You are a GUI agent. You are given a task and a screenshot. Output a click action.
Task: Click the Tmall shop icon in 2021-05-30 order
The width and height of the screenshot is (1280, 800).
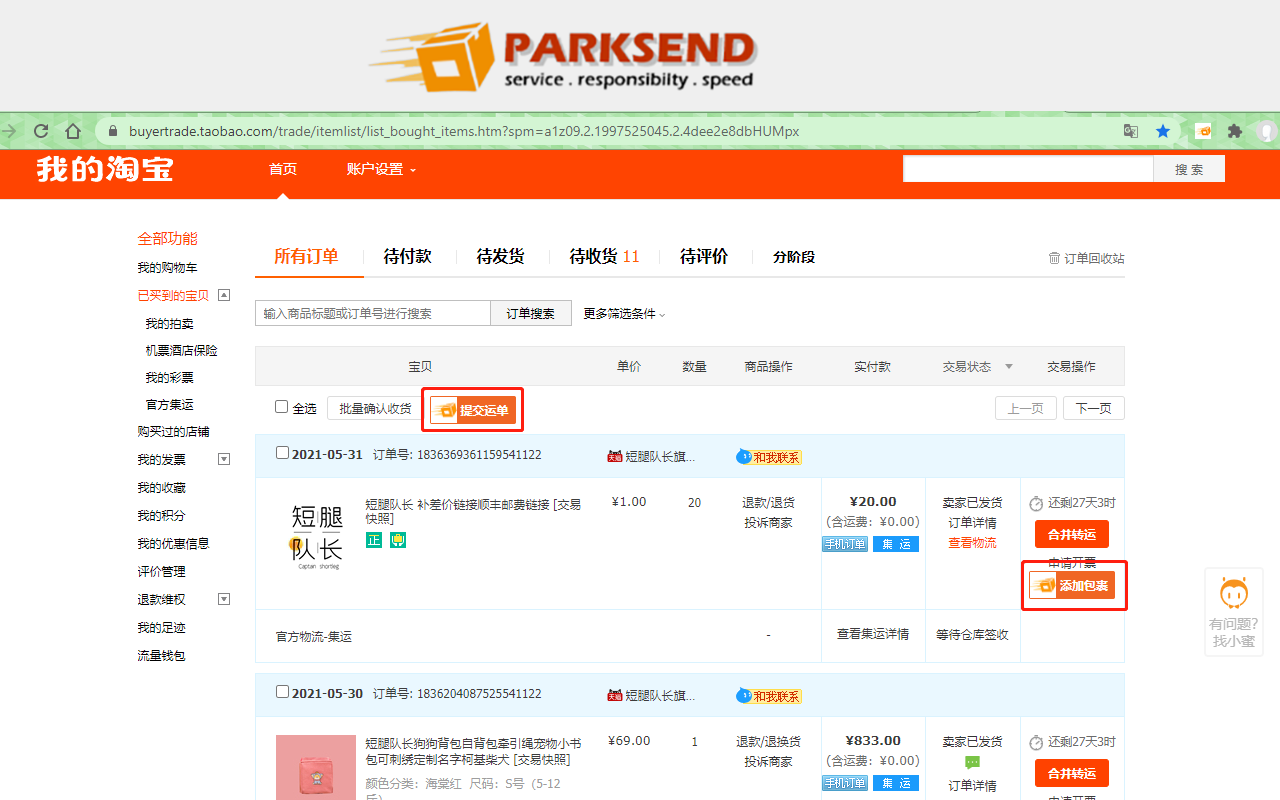615,695
